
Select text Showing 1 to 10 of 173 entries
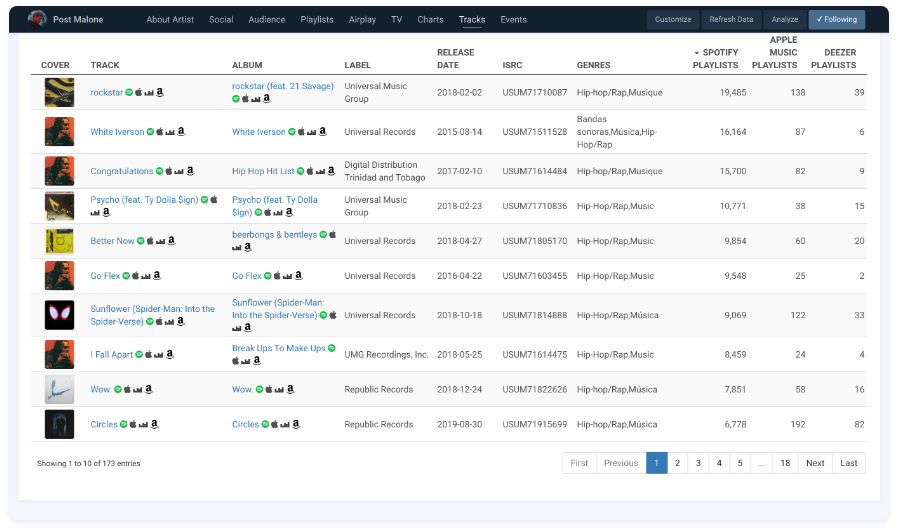pyautogui.click(x=89, y=463)
